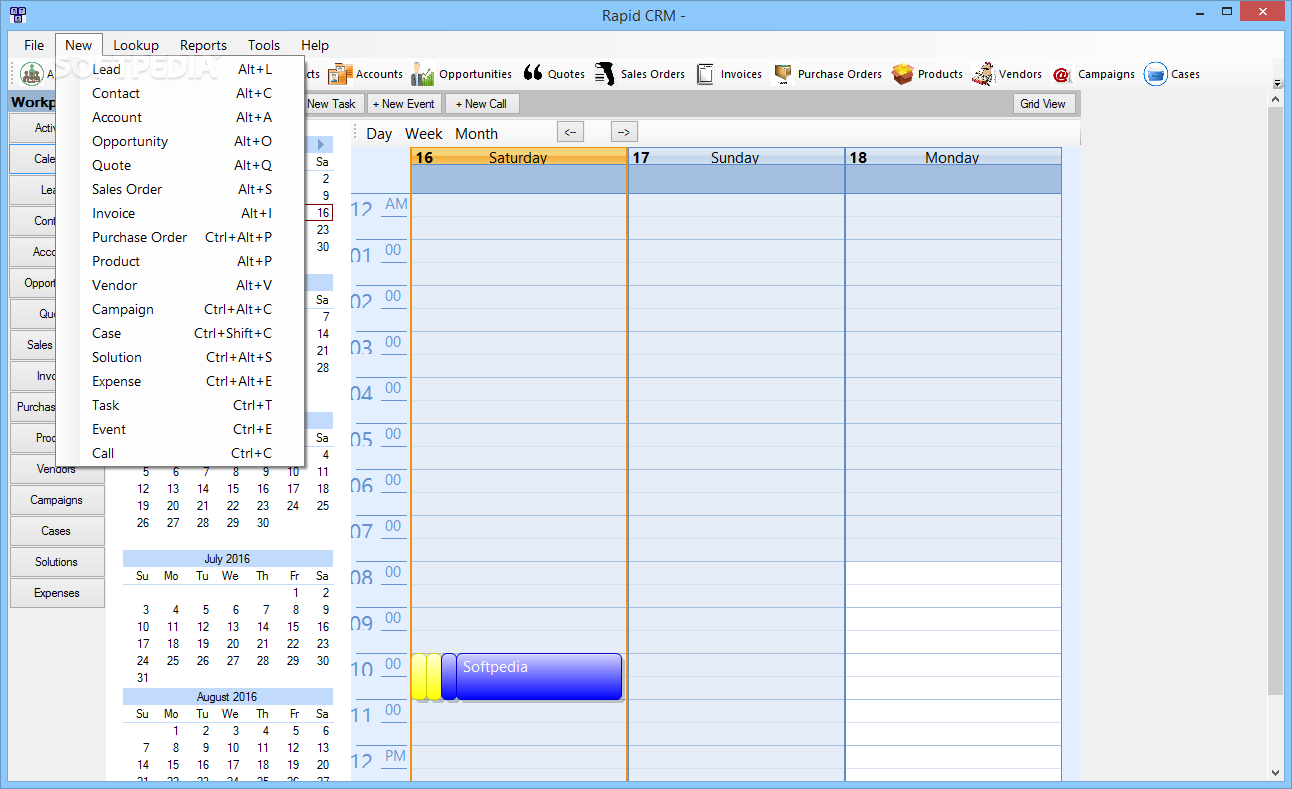Select August 10 in the mini calendar

pyautogui.click(x=233, y=748)
